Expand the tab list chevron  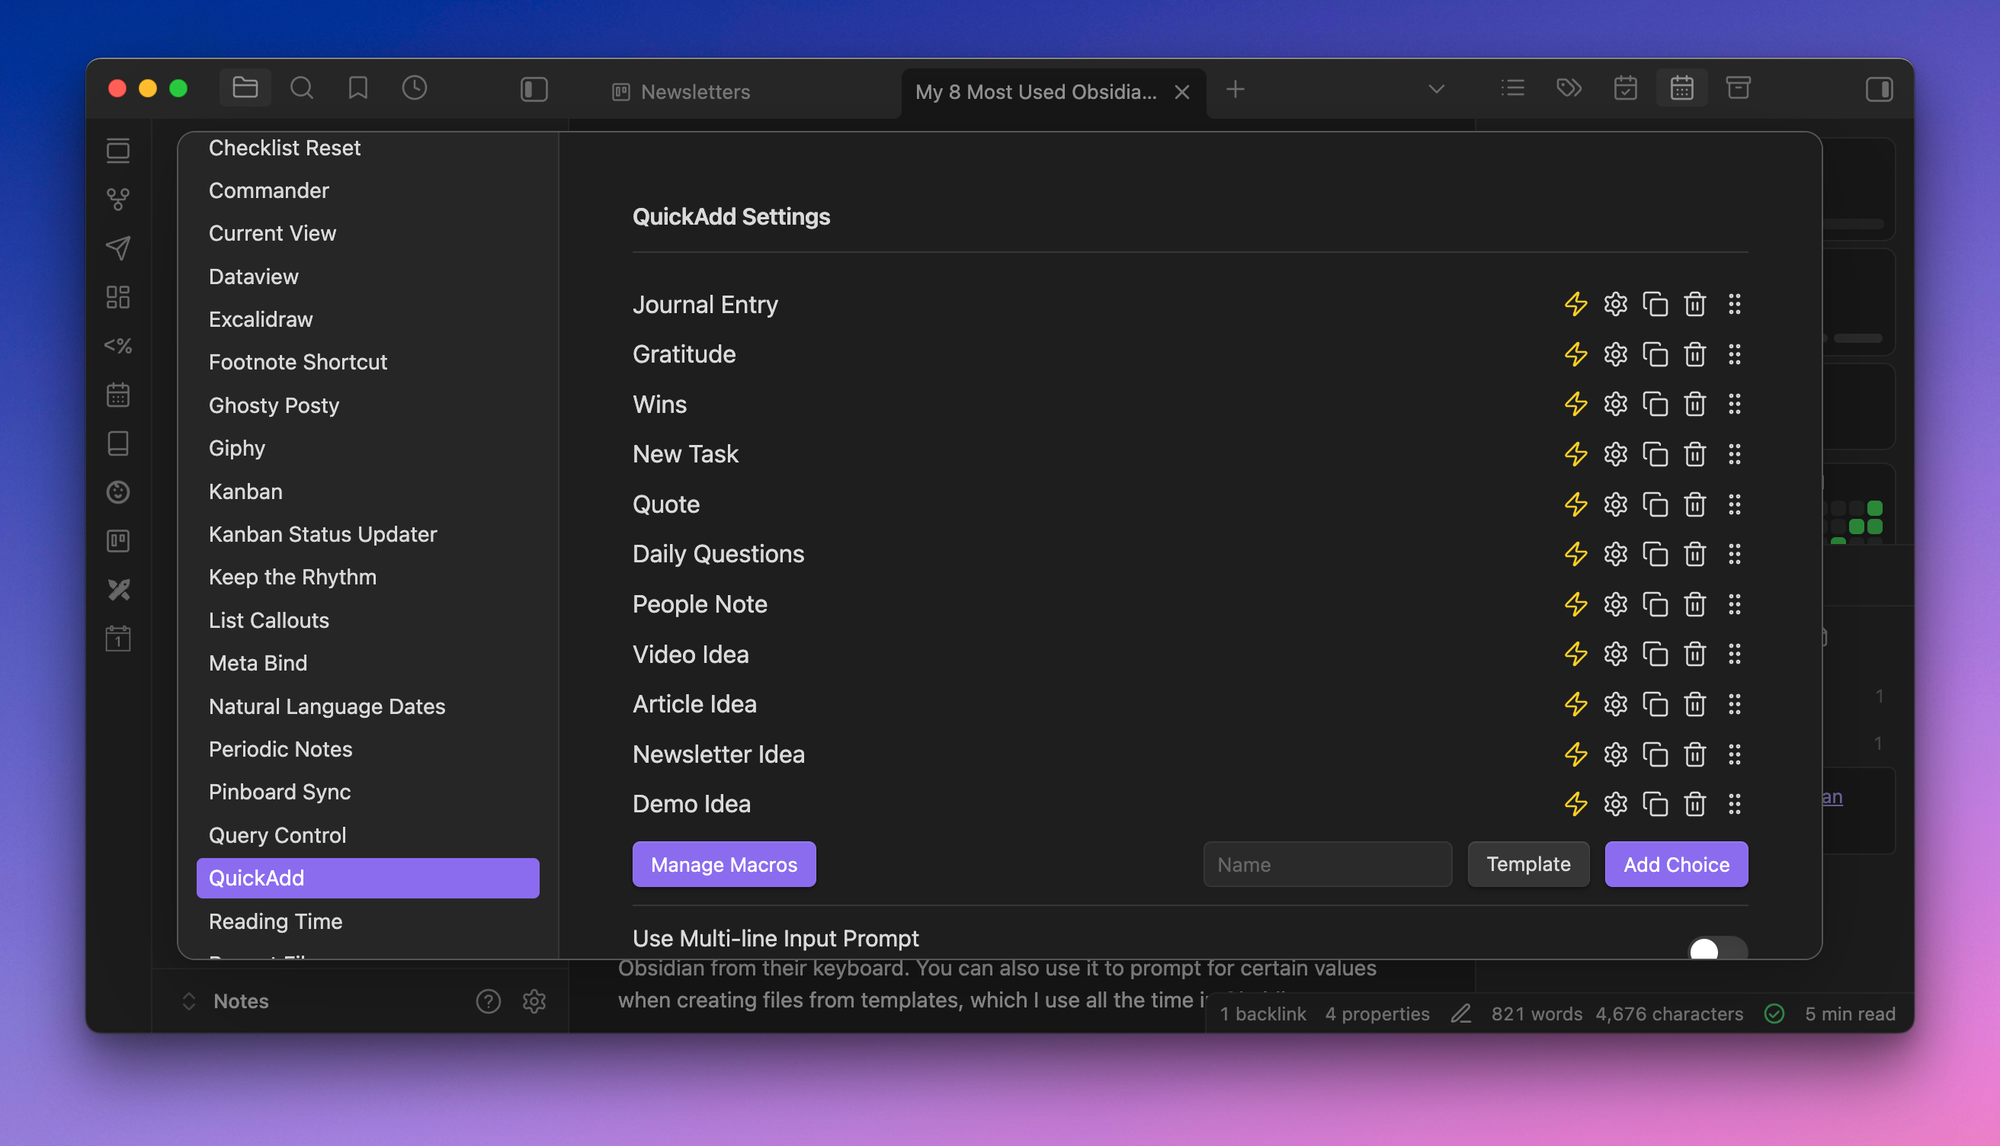tap(1436, 90)
